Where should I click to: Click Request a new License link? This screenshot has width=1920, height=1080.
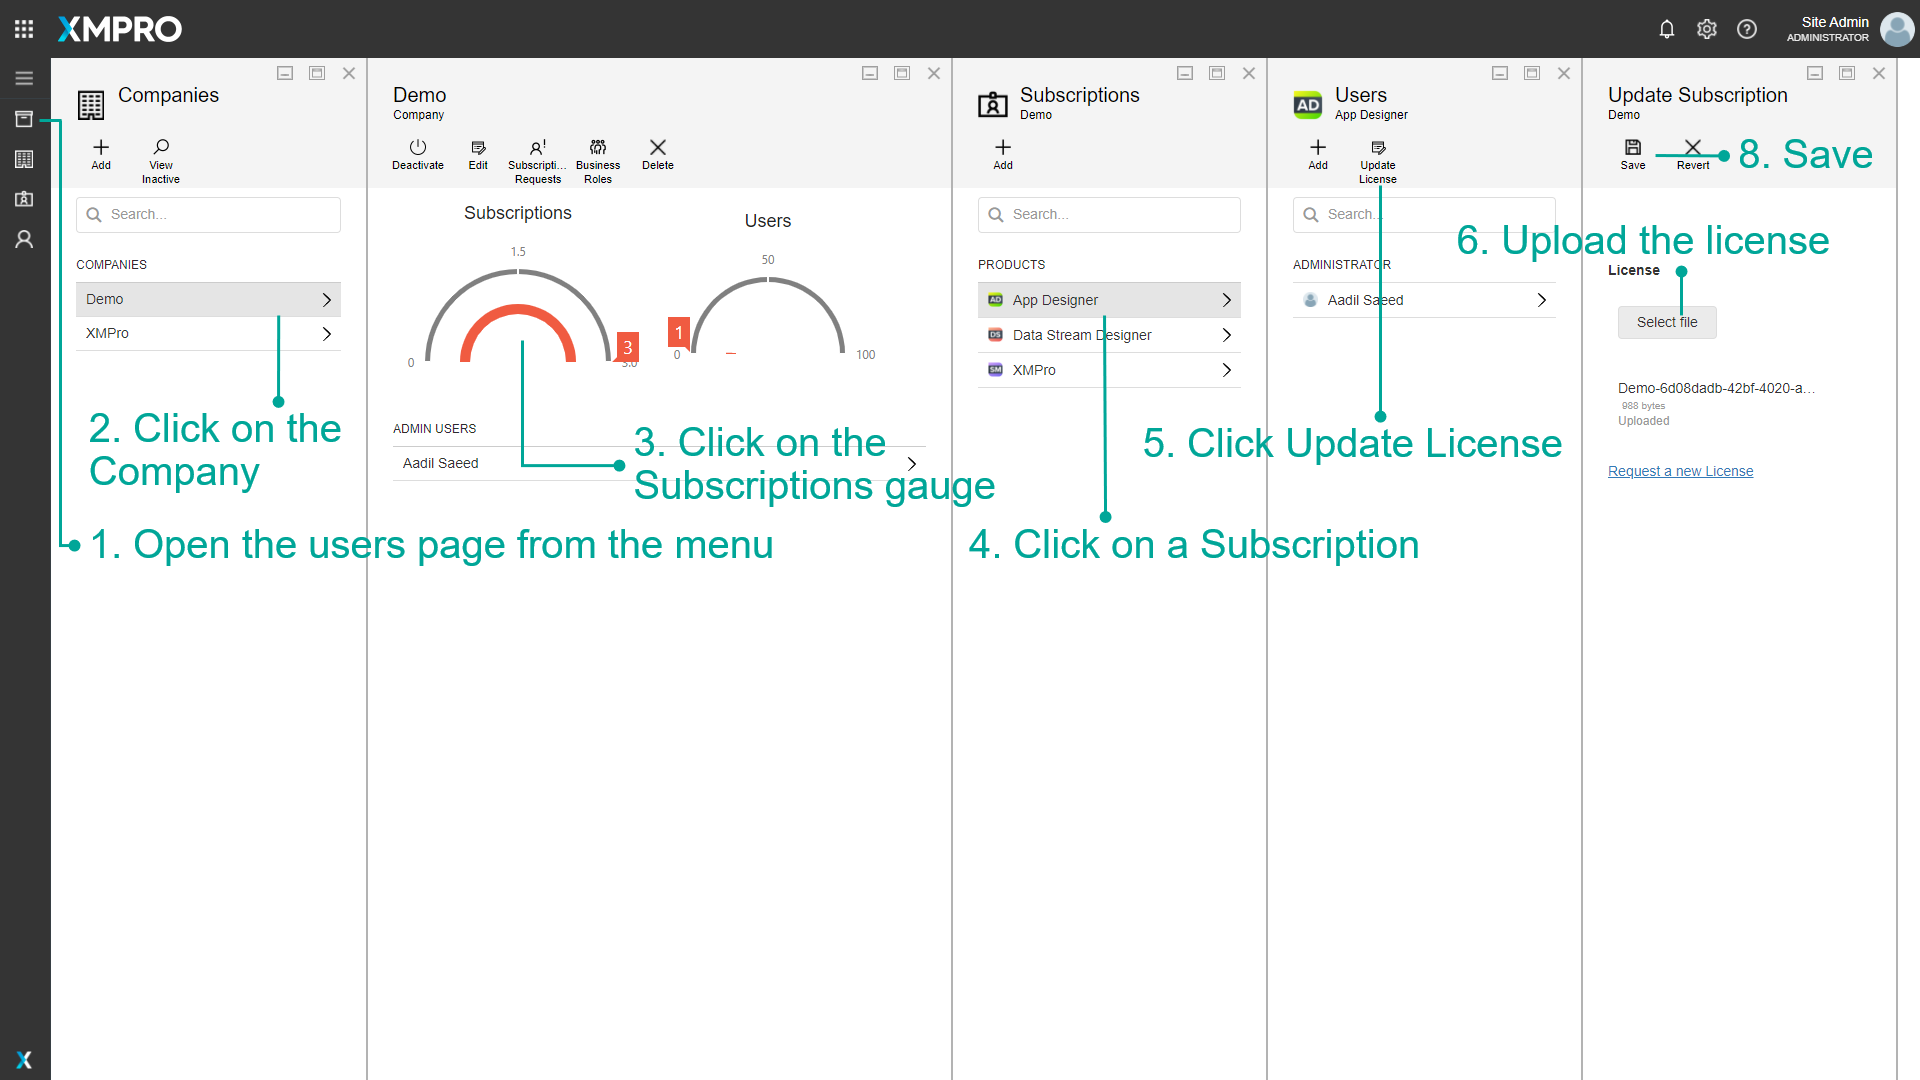[x=1680, y=471]
